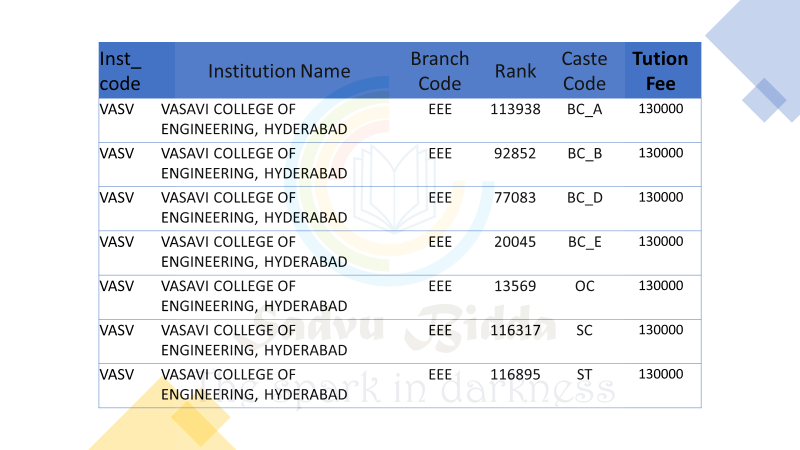Click the 130000 fee in the BC_D row

[x=661, y=197]
